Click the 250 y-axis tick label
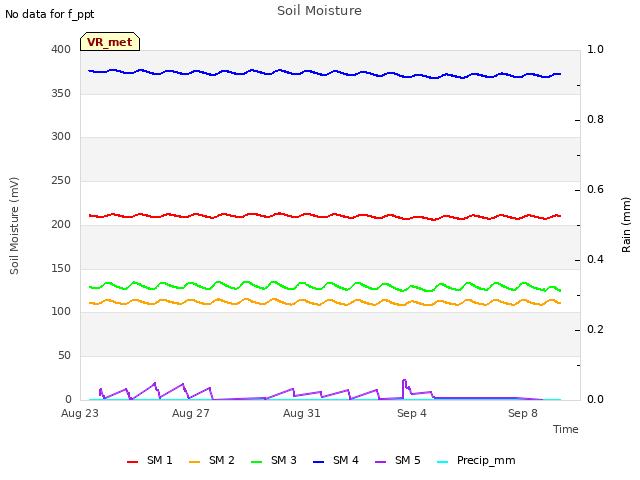 61,180
